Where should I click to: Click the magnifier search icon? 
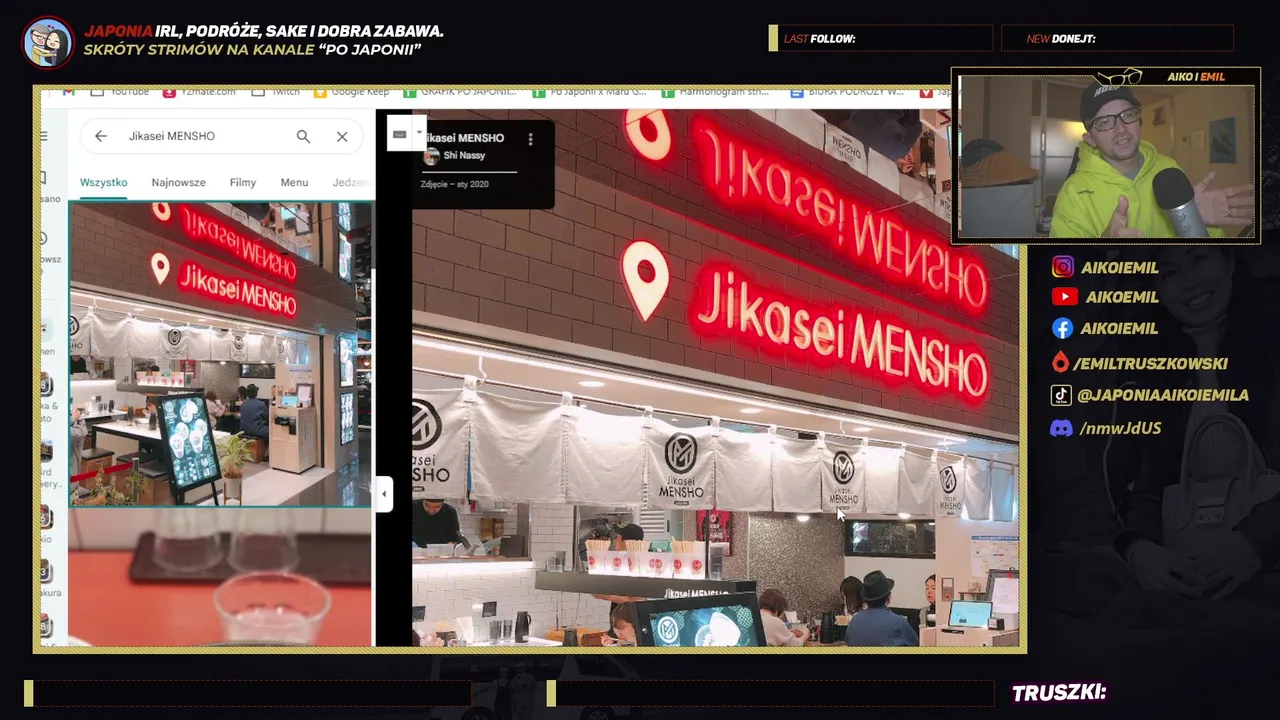coord(303,136)
